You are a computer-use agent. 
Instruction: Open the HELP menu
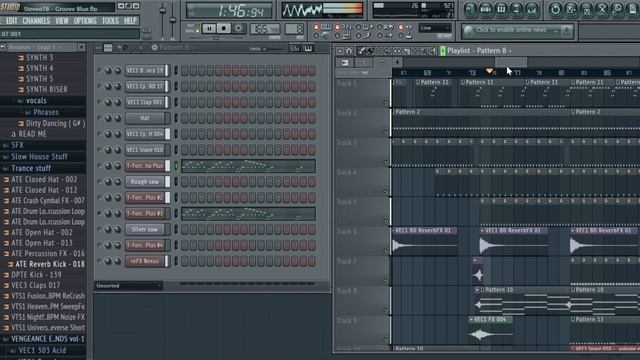pyautogui.click(x=130, y=21)
